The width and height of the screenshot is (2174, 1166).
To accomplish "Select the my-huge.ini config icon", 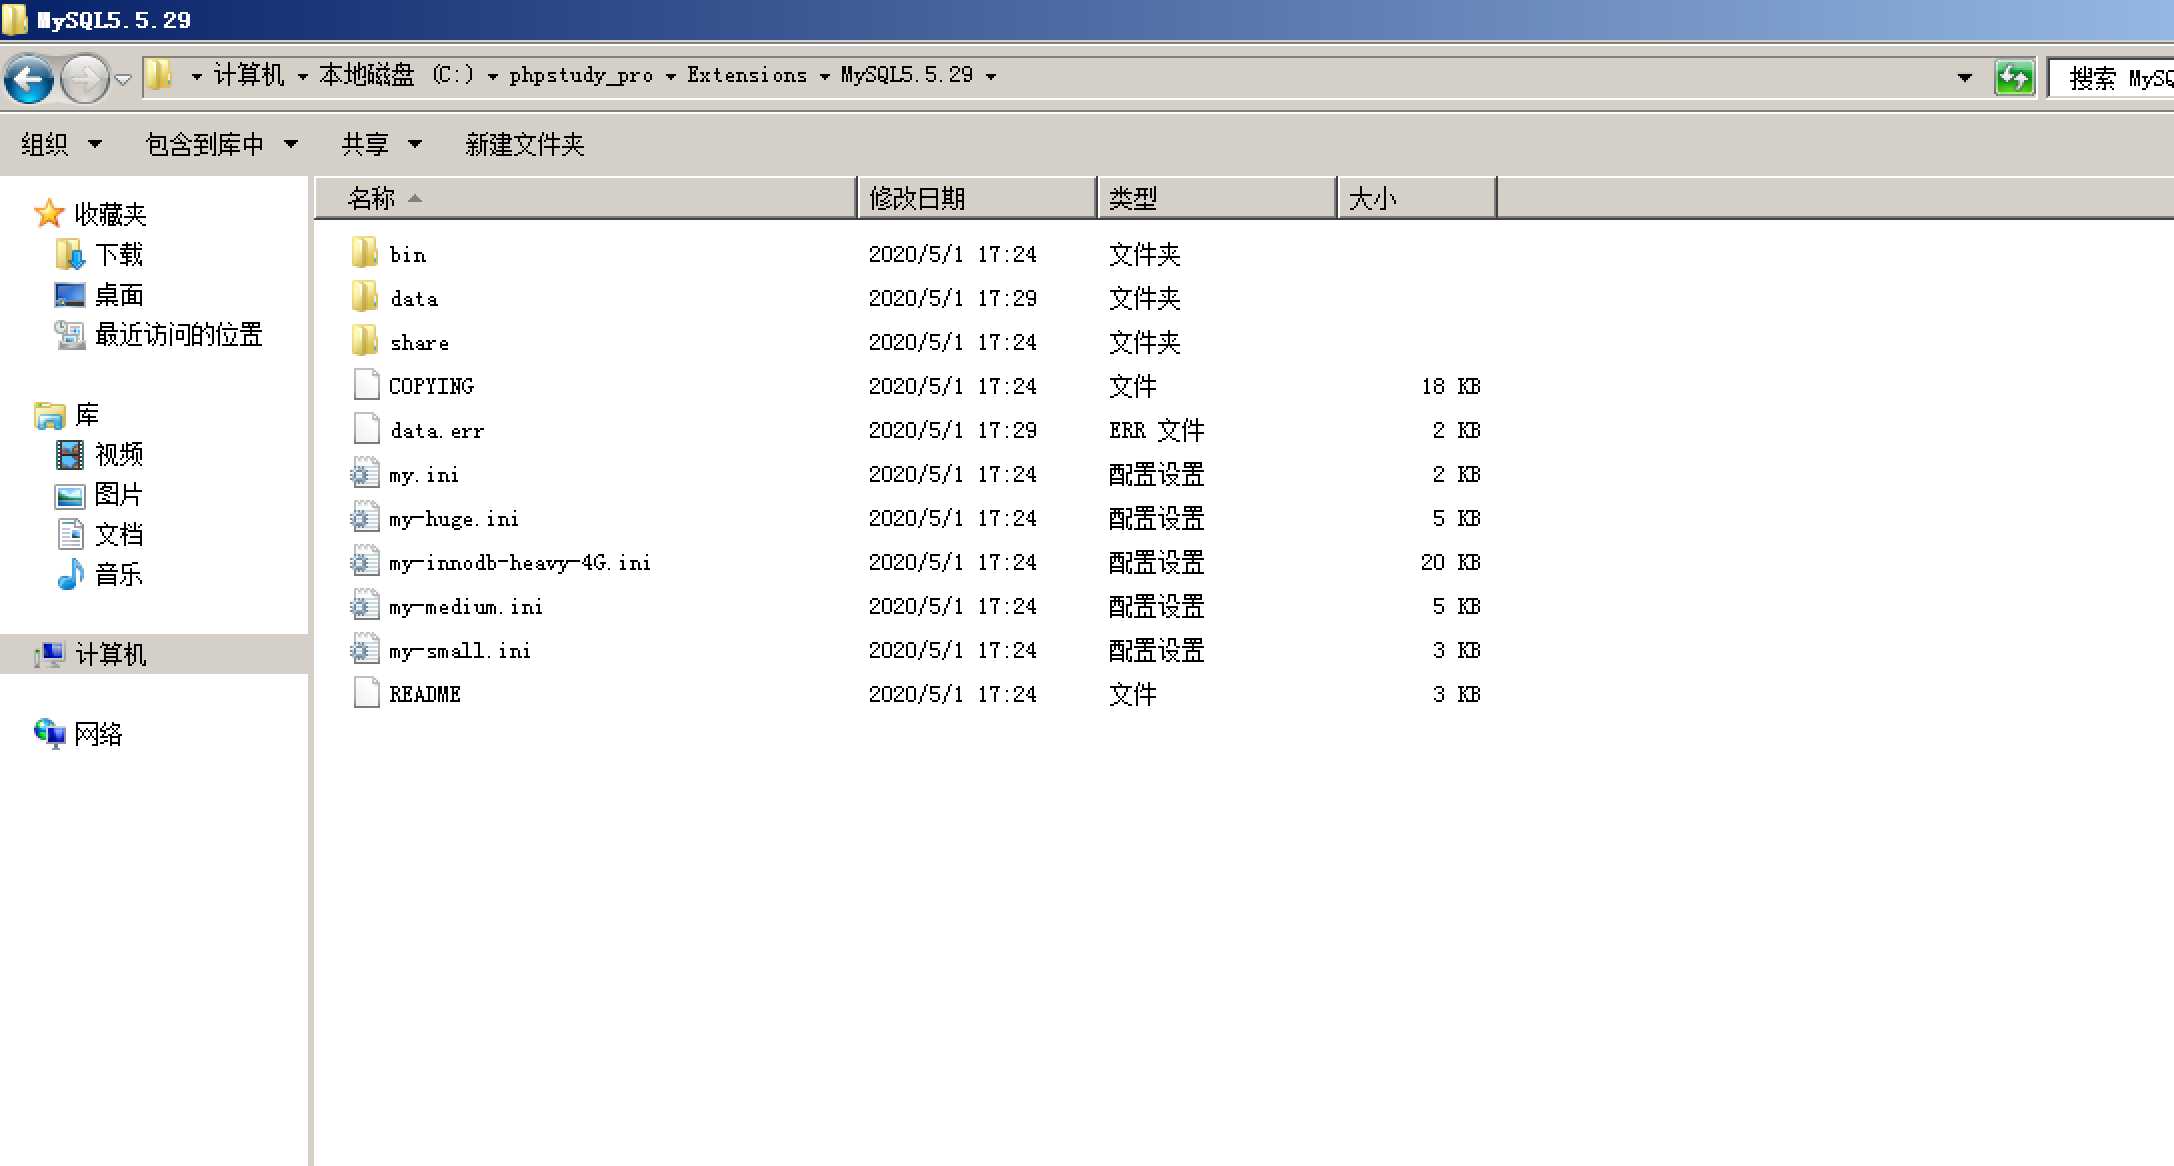I will click(365, 517).
